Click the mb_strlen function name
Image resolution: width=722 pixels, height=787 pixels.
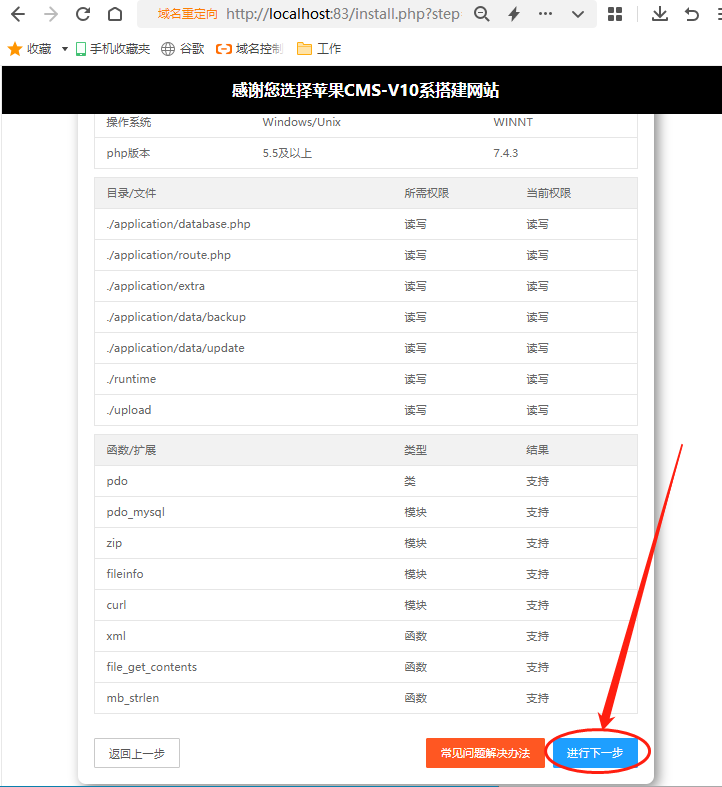tap(133, 698)
